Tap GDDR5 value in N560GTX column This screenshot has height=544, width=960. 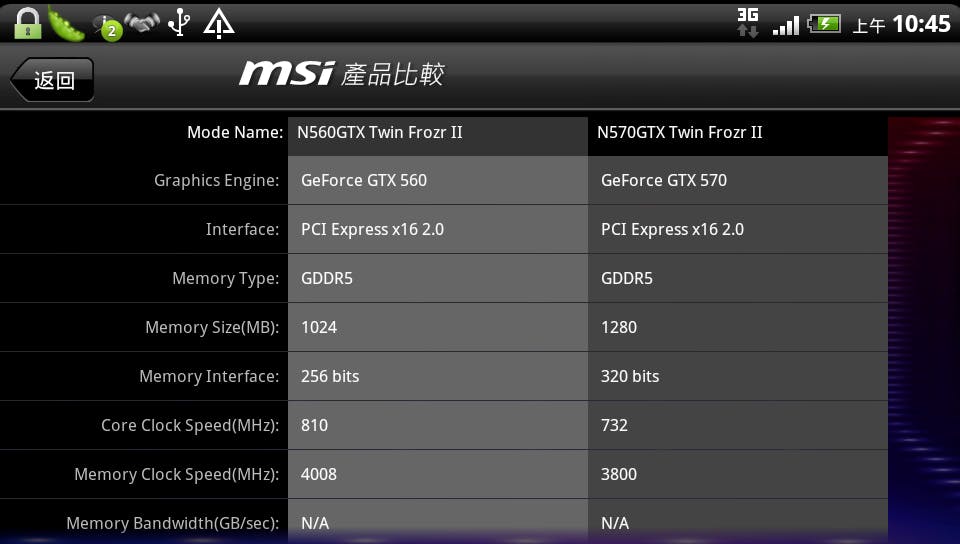tap(438, 278)
